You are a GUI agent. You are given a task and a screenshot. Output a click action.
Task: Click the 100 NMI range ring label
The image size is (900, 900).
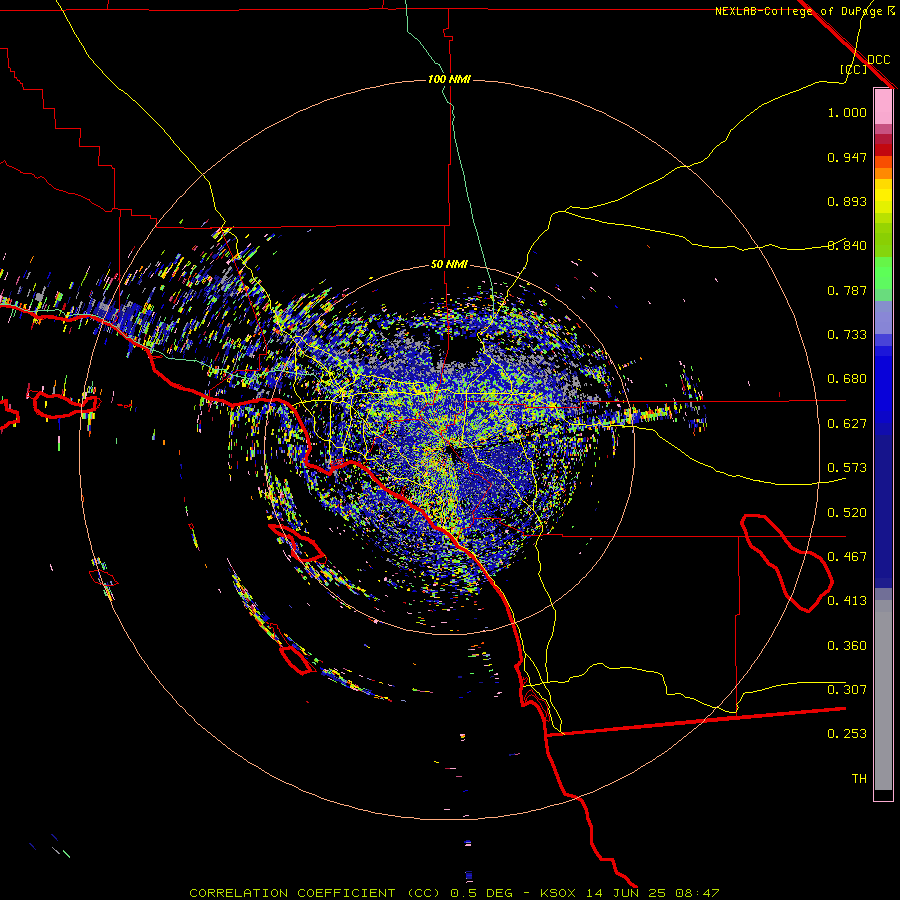click(x=449, y=79)
